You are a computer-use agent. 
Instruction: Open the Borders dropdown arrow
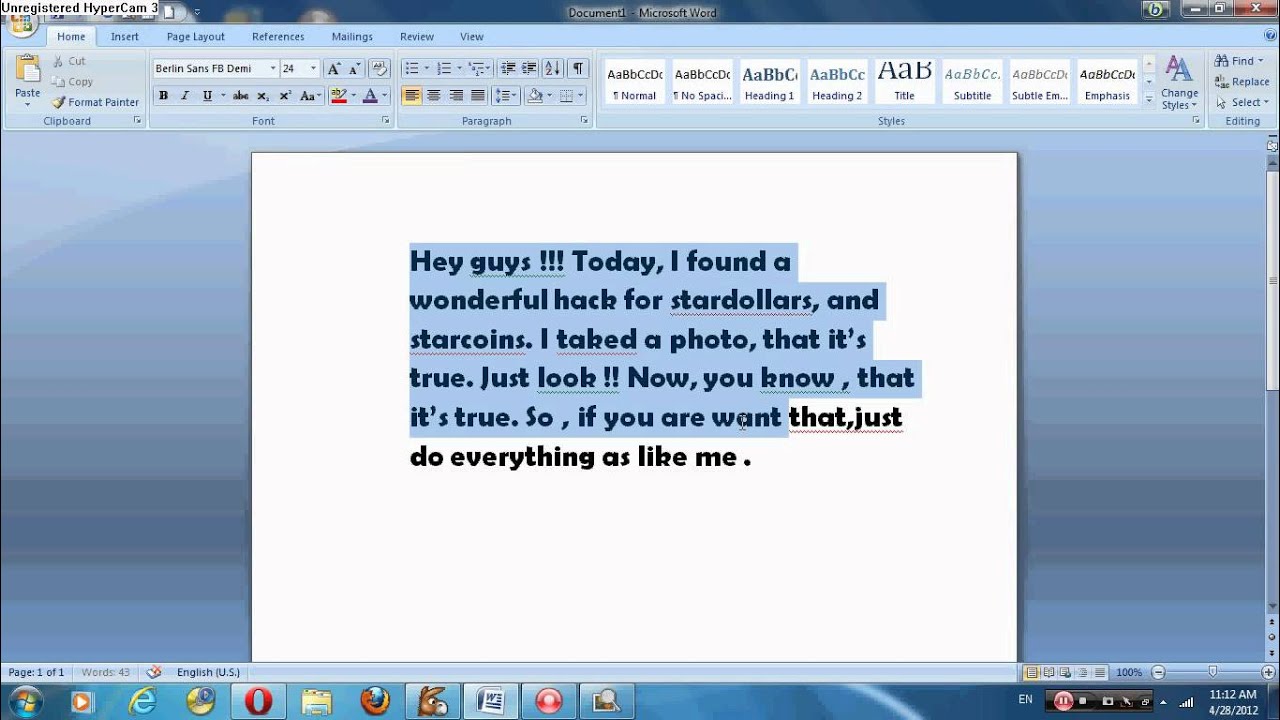point(582,96)
